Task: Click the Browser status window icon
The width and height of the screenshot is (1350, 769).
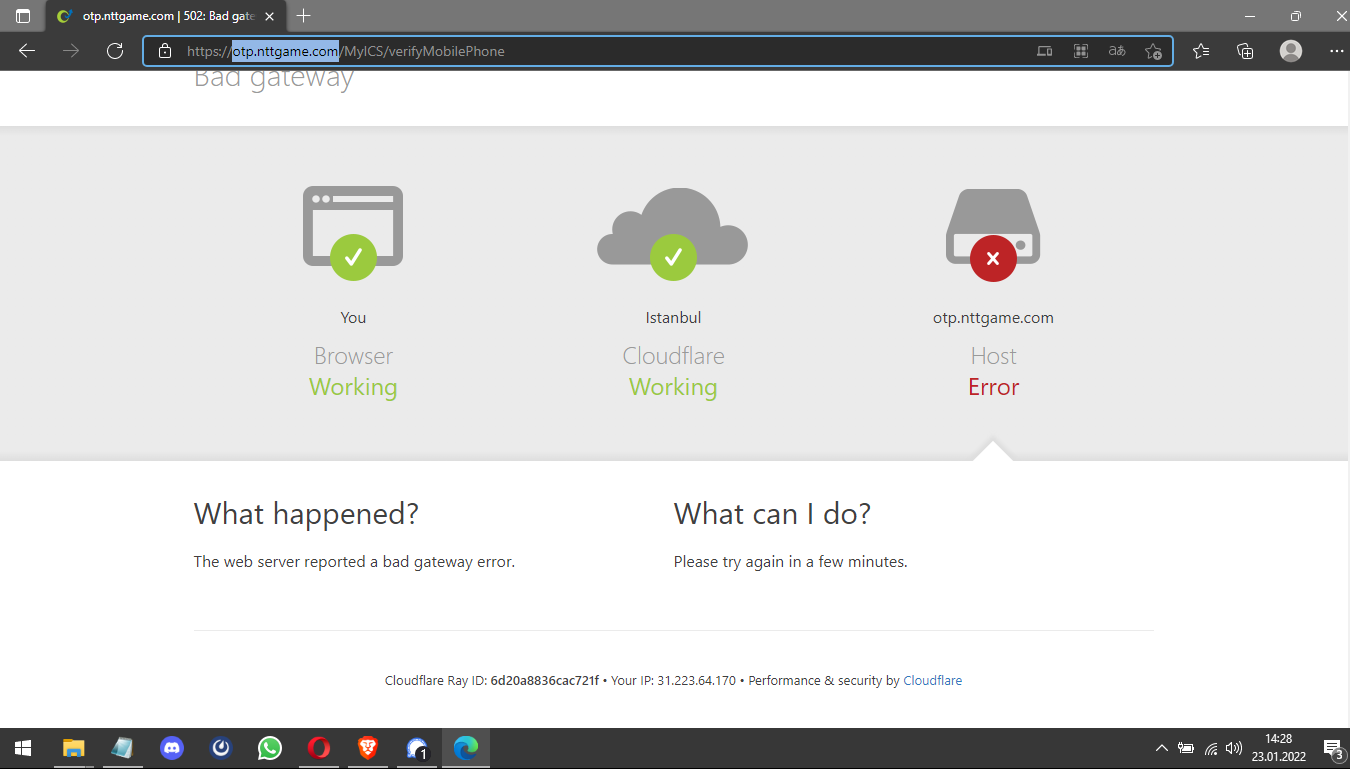Action: (353, 232)
